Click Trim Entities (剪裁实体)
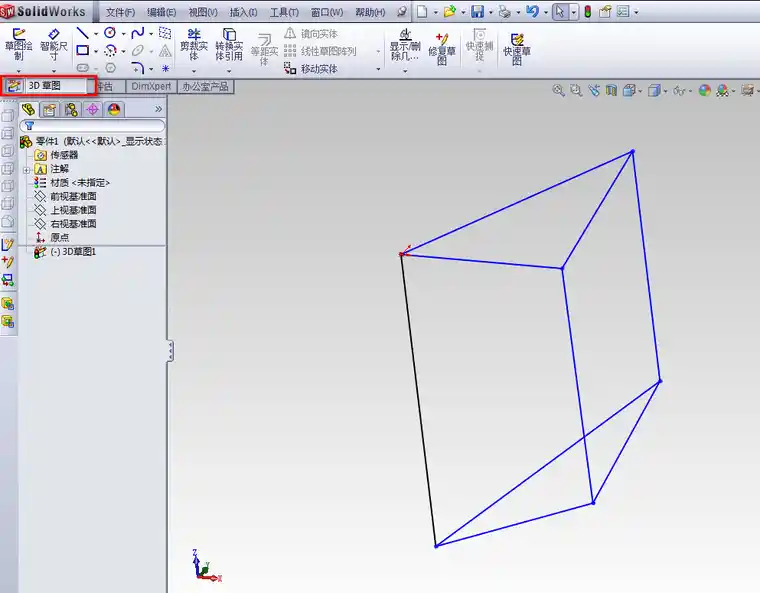The image size is (760, 593). 194,44
